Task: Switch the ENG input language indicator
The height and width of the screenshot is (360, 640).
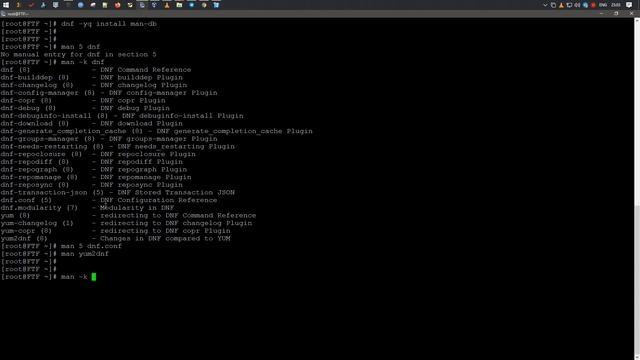Action: (x=603, y=5)
